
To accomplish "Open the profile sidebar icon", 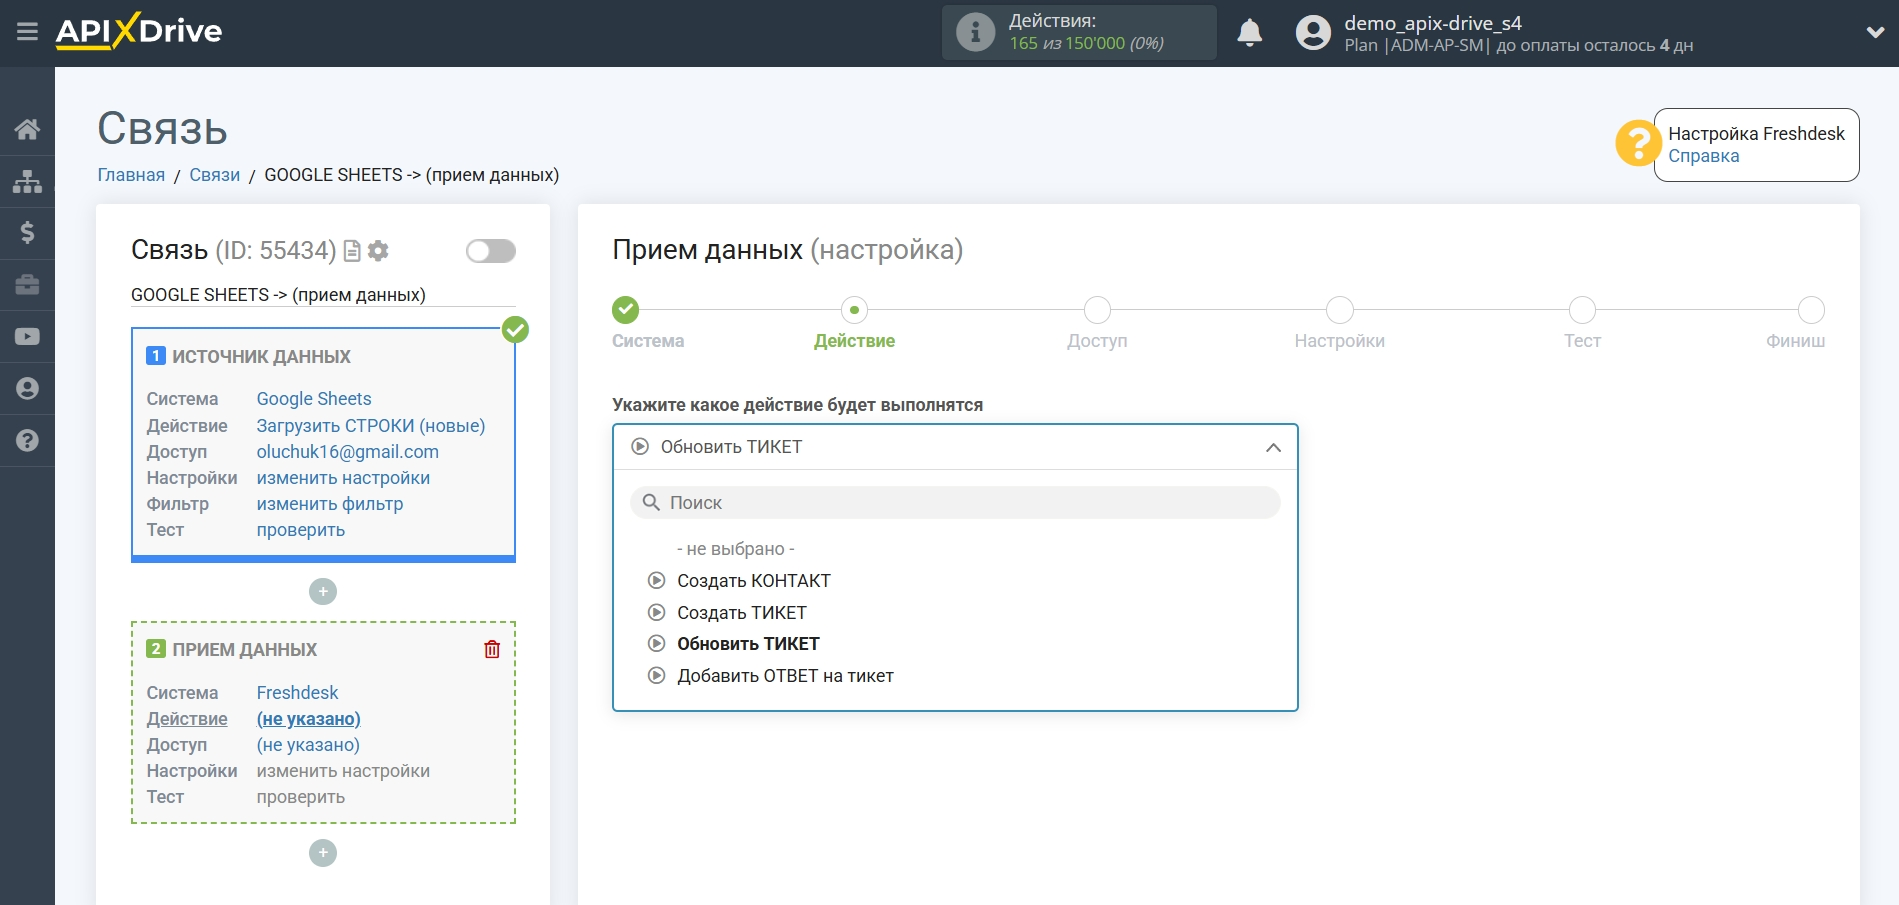I will click(27, 389).
